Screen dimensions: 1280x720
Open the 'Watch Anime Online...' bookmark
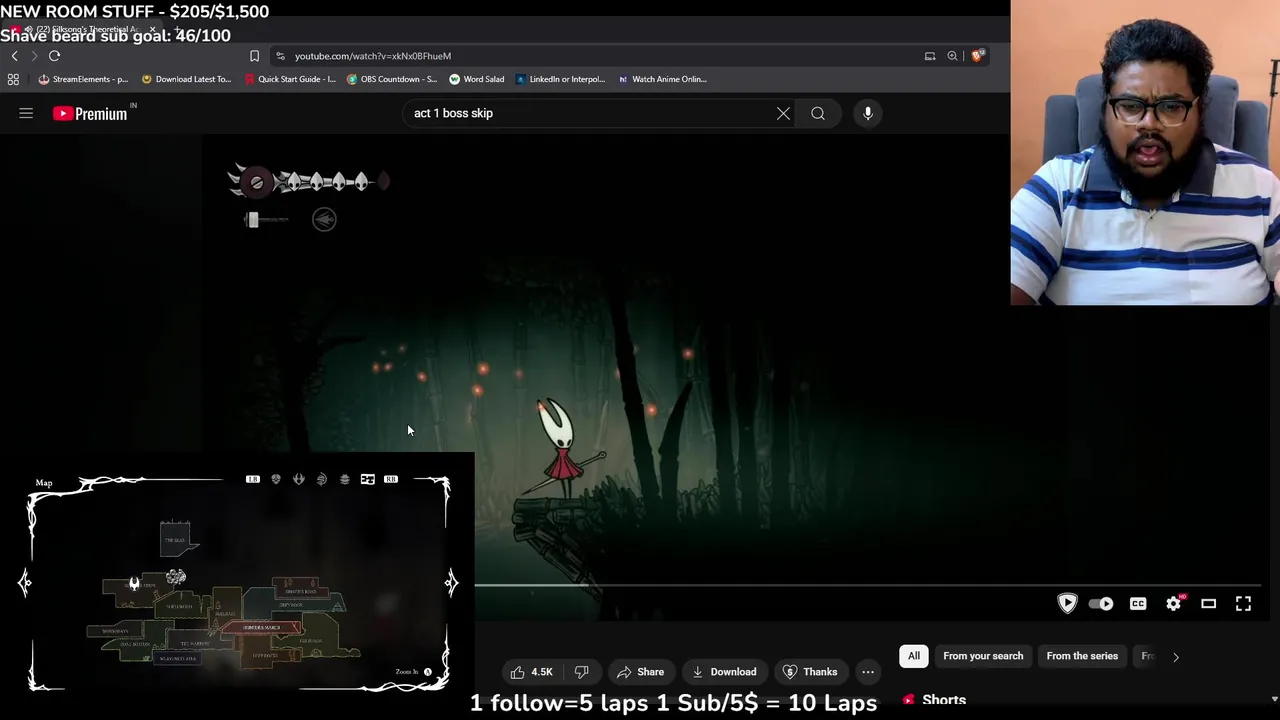click(662, 79)
